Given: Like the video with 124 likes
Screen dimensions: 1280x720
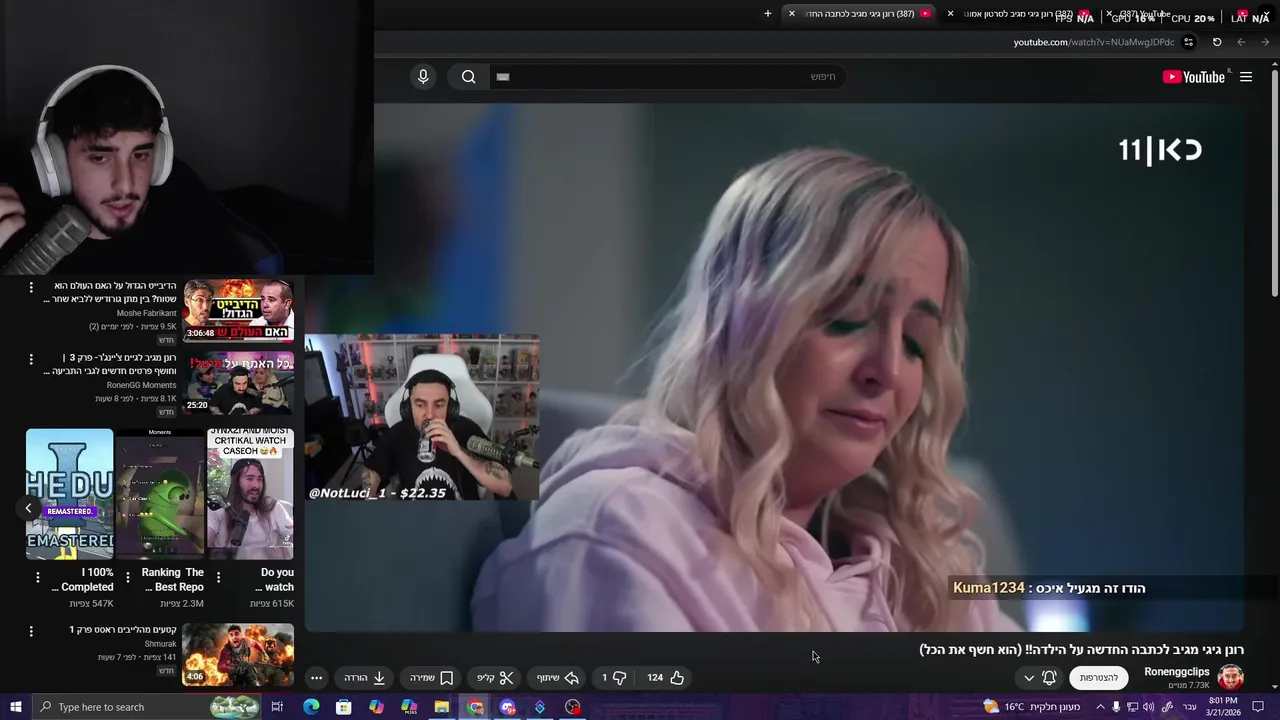Looking at the screenshot, I should (665, 677).
